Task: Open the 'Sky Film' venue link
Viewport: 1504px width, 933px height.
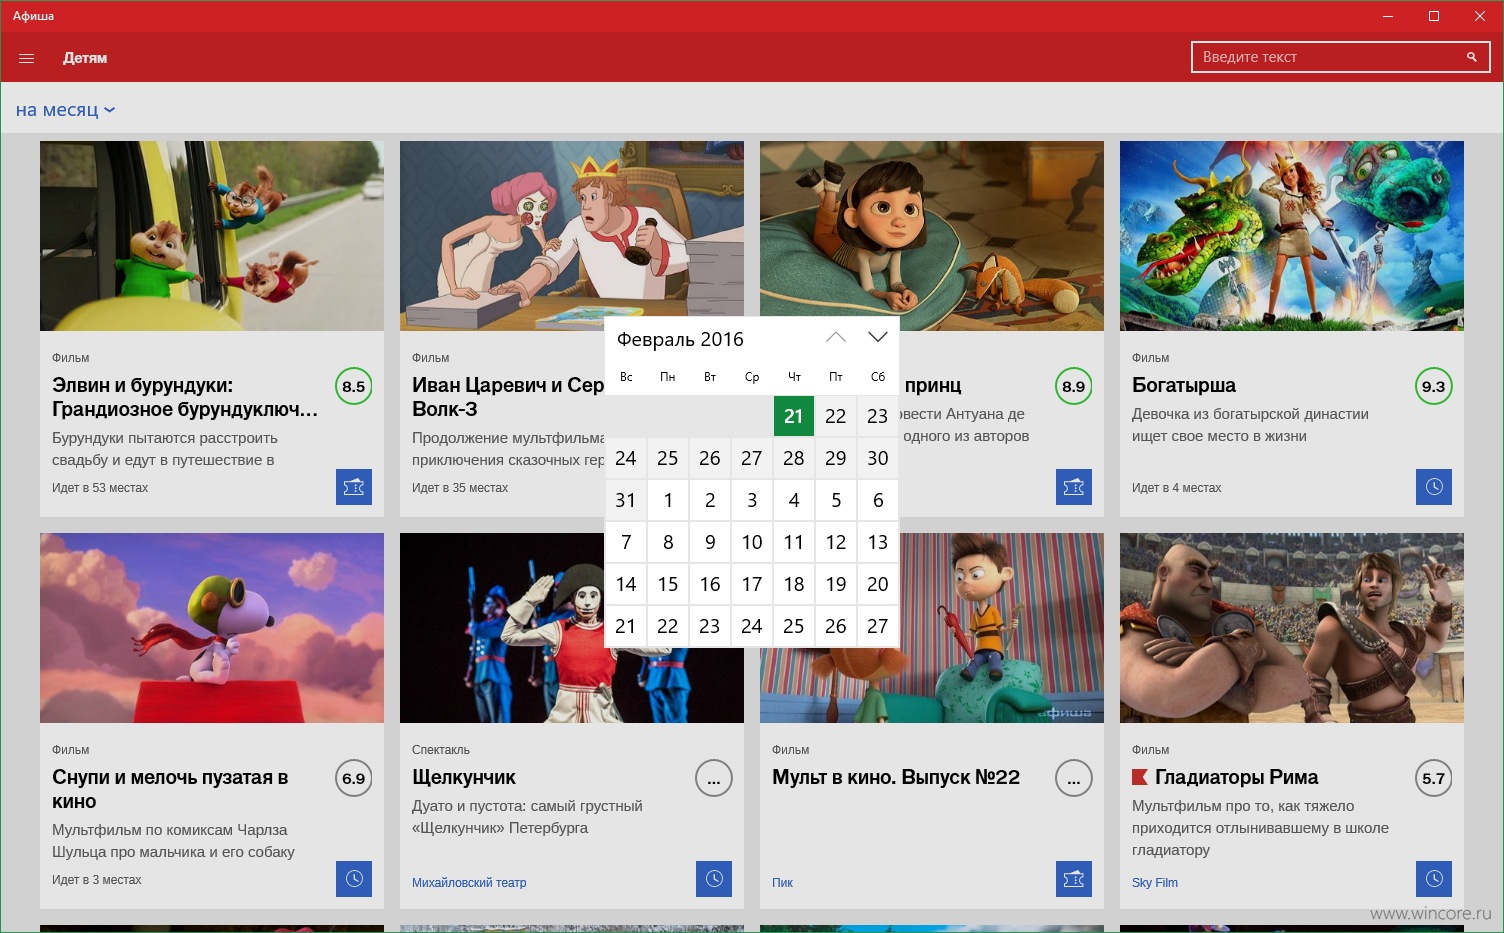Action: coord(1155,883)
